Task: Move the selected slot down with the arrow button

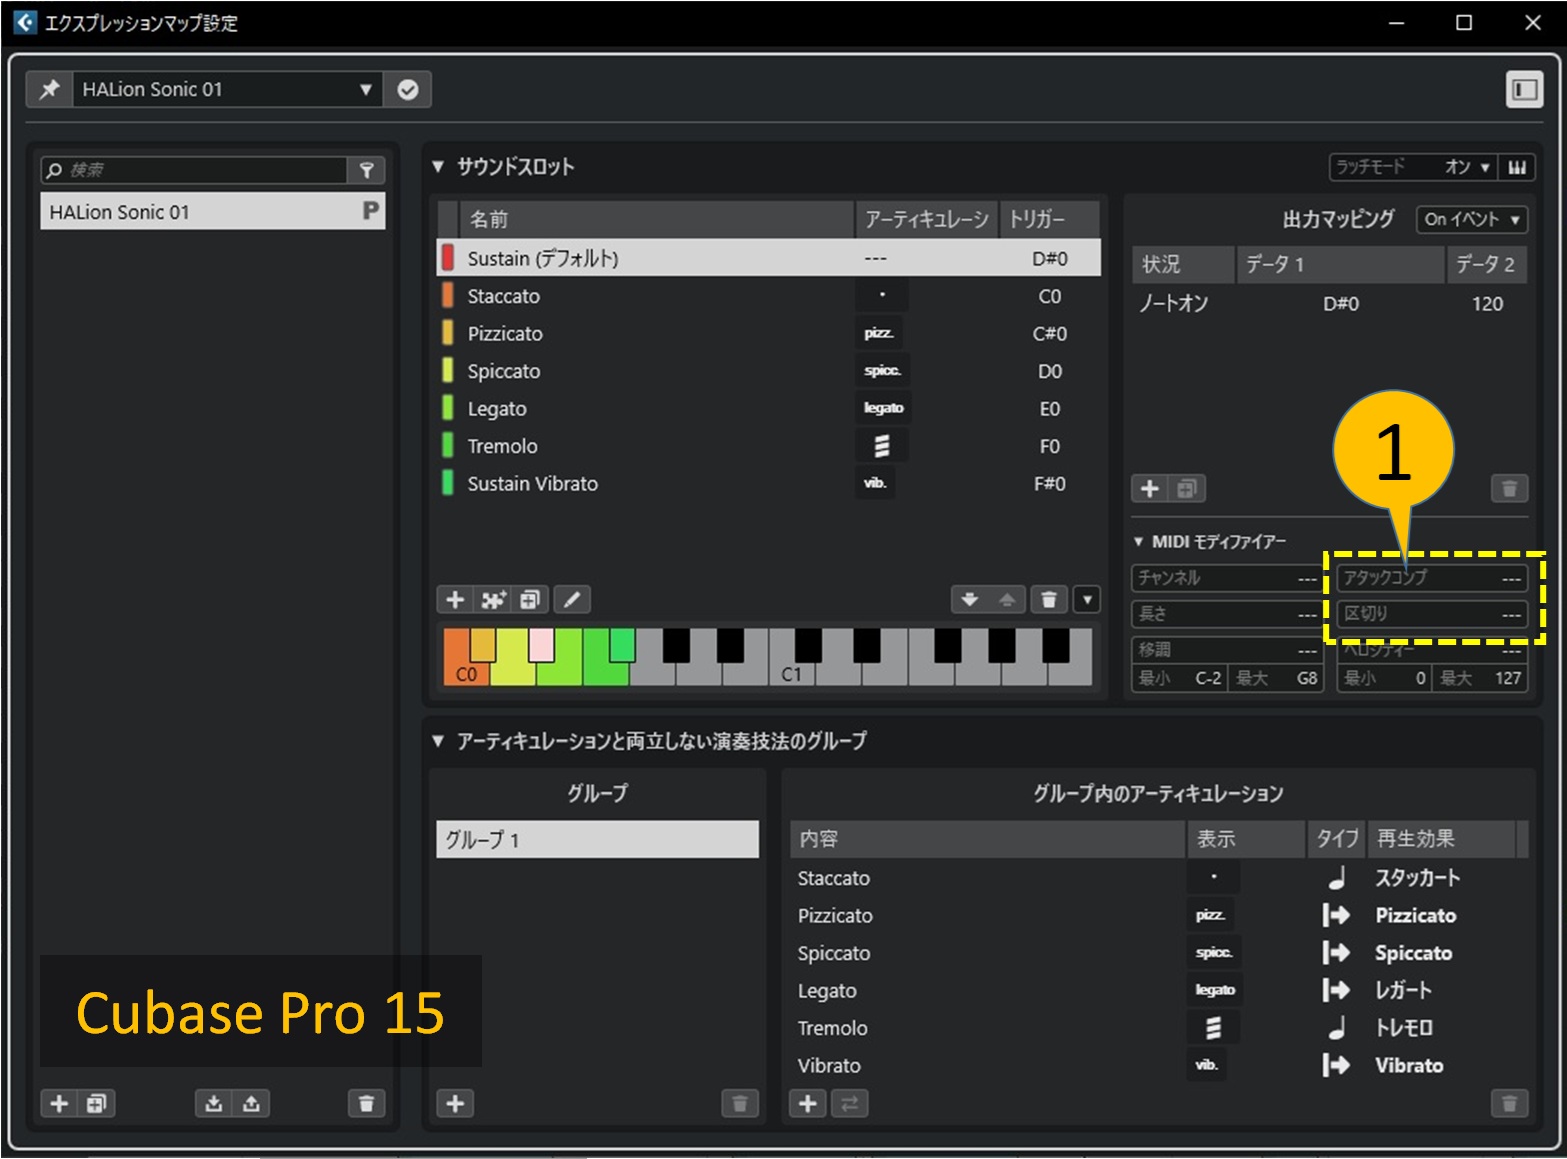Action: [968, 599]
